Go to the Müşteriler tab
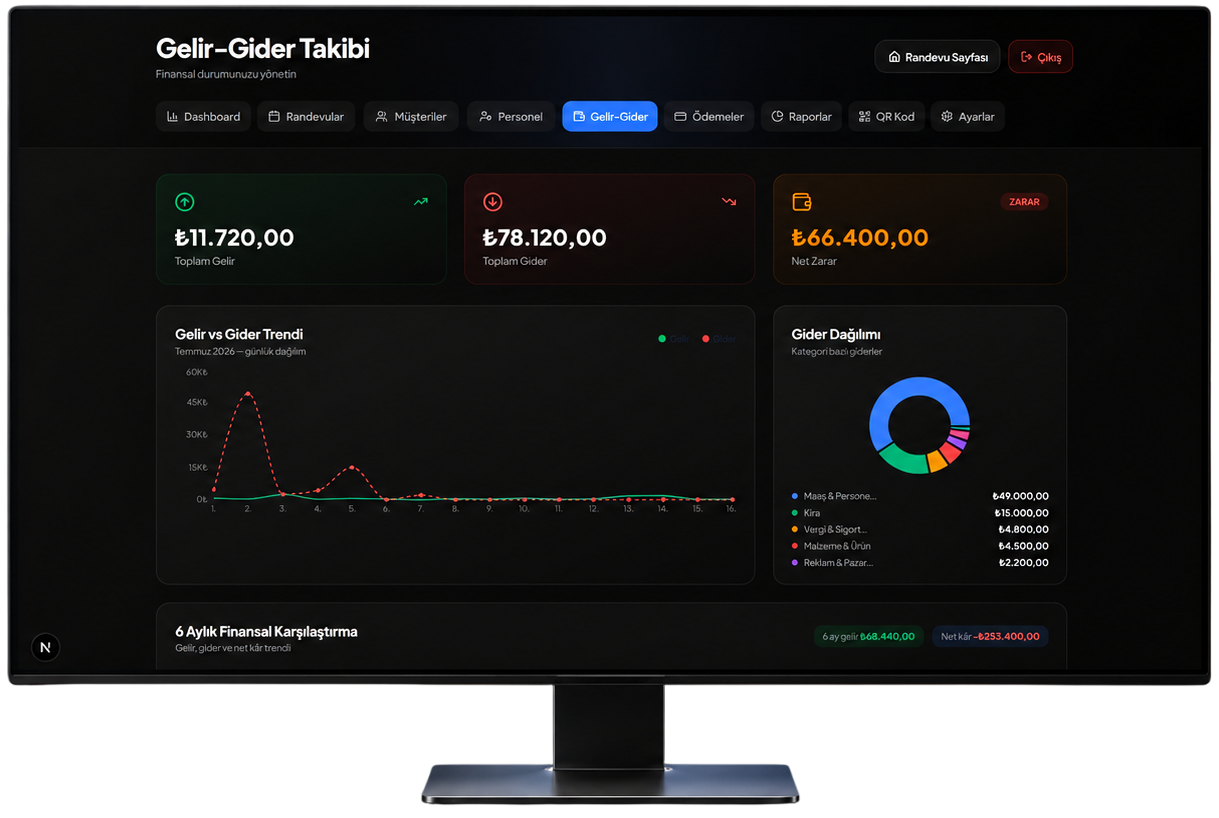1219x818 pixels. (x=411, y=117)
